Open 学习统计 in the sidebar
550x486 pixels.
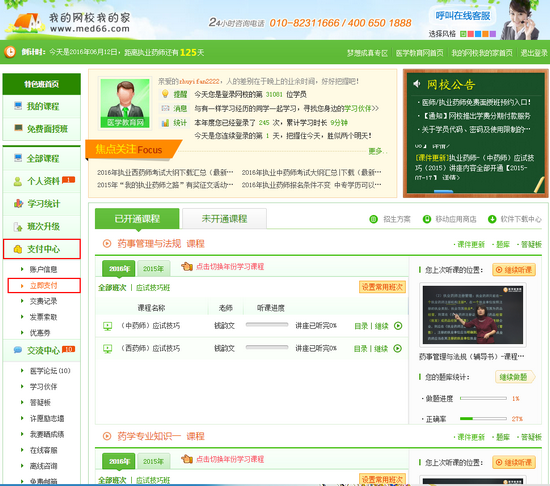pos(41,204)
